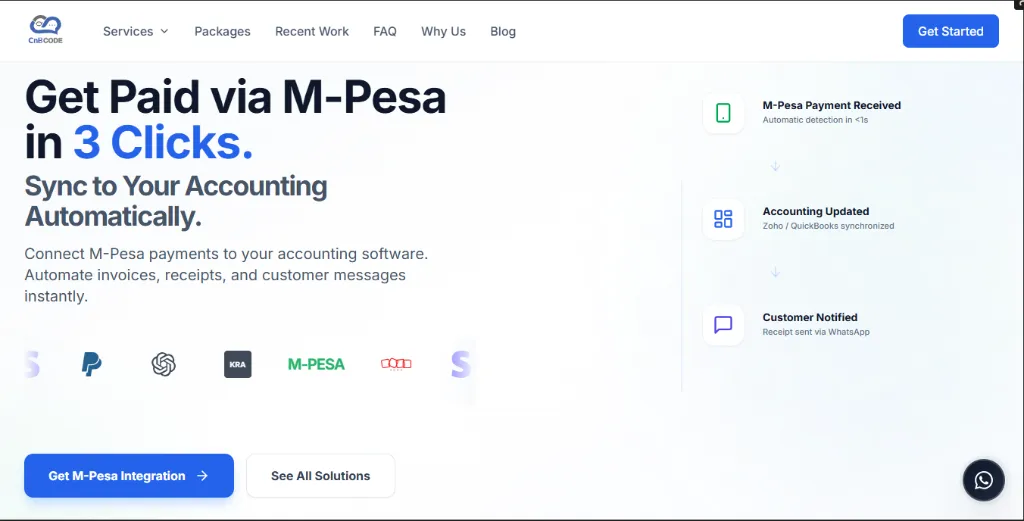Select 'M-Pesa Payment Received' text
Screen dimensions: 1024x521
click(831, 105)
